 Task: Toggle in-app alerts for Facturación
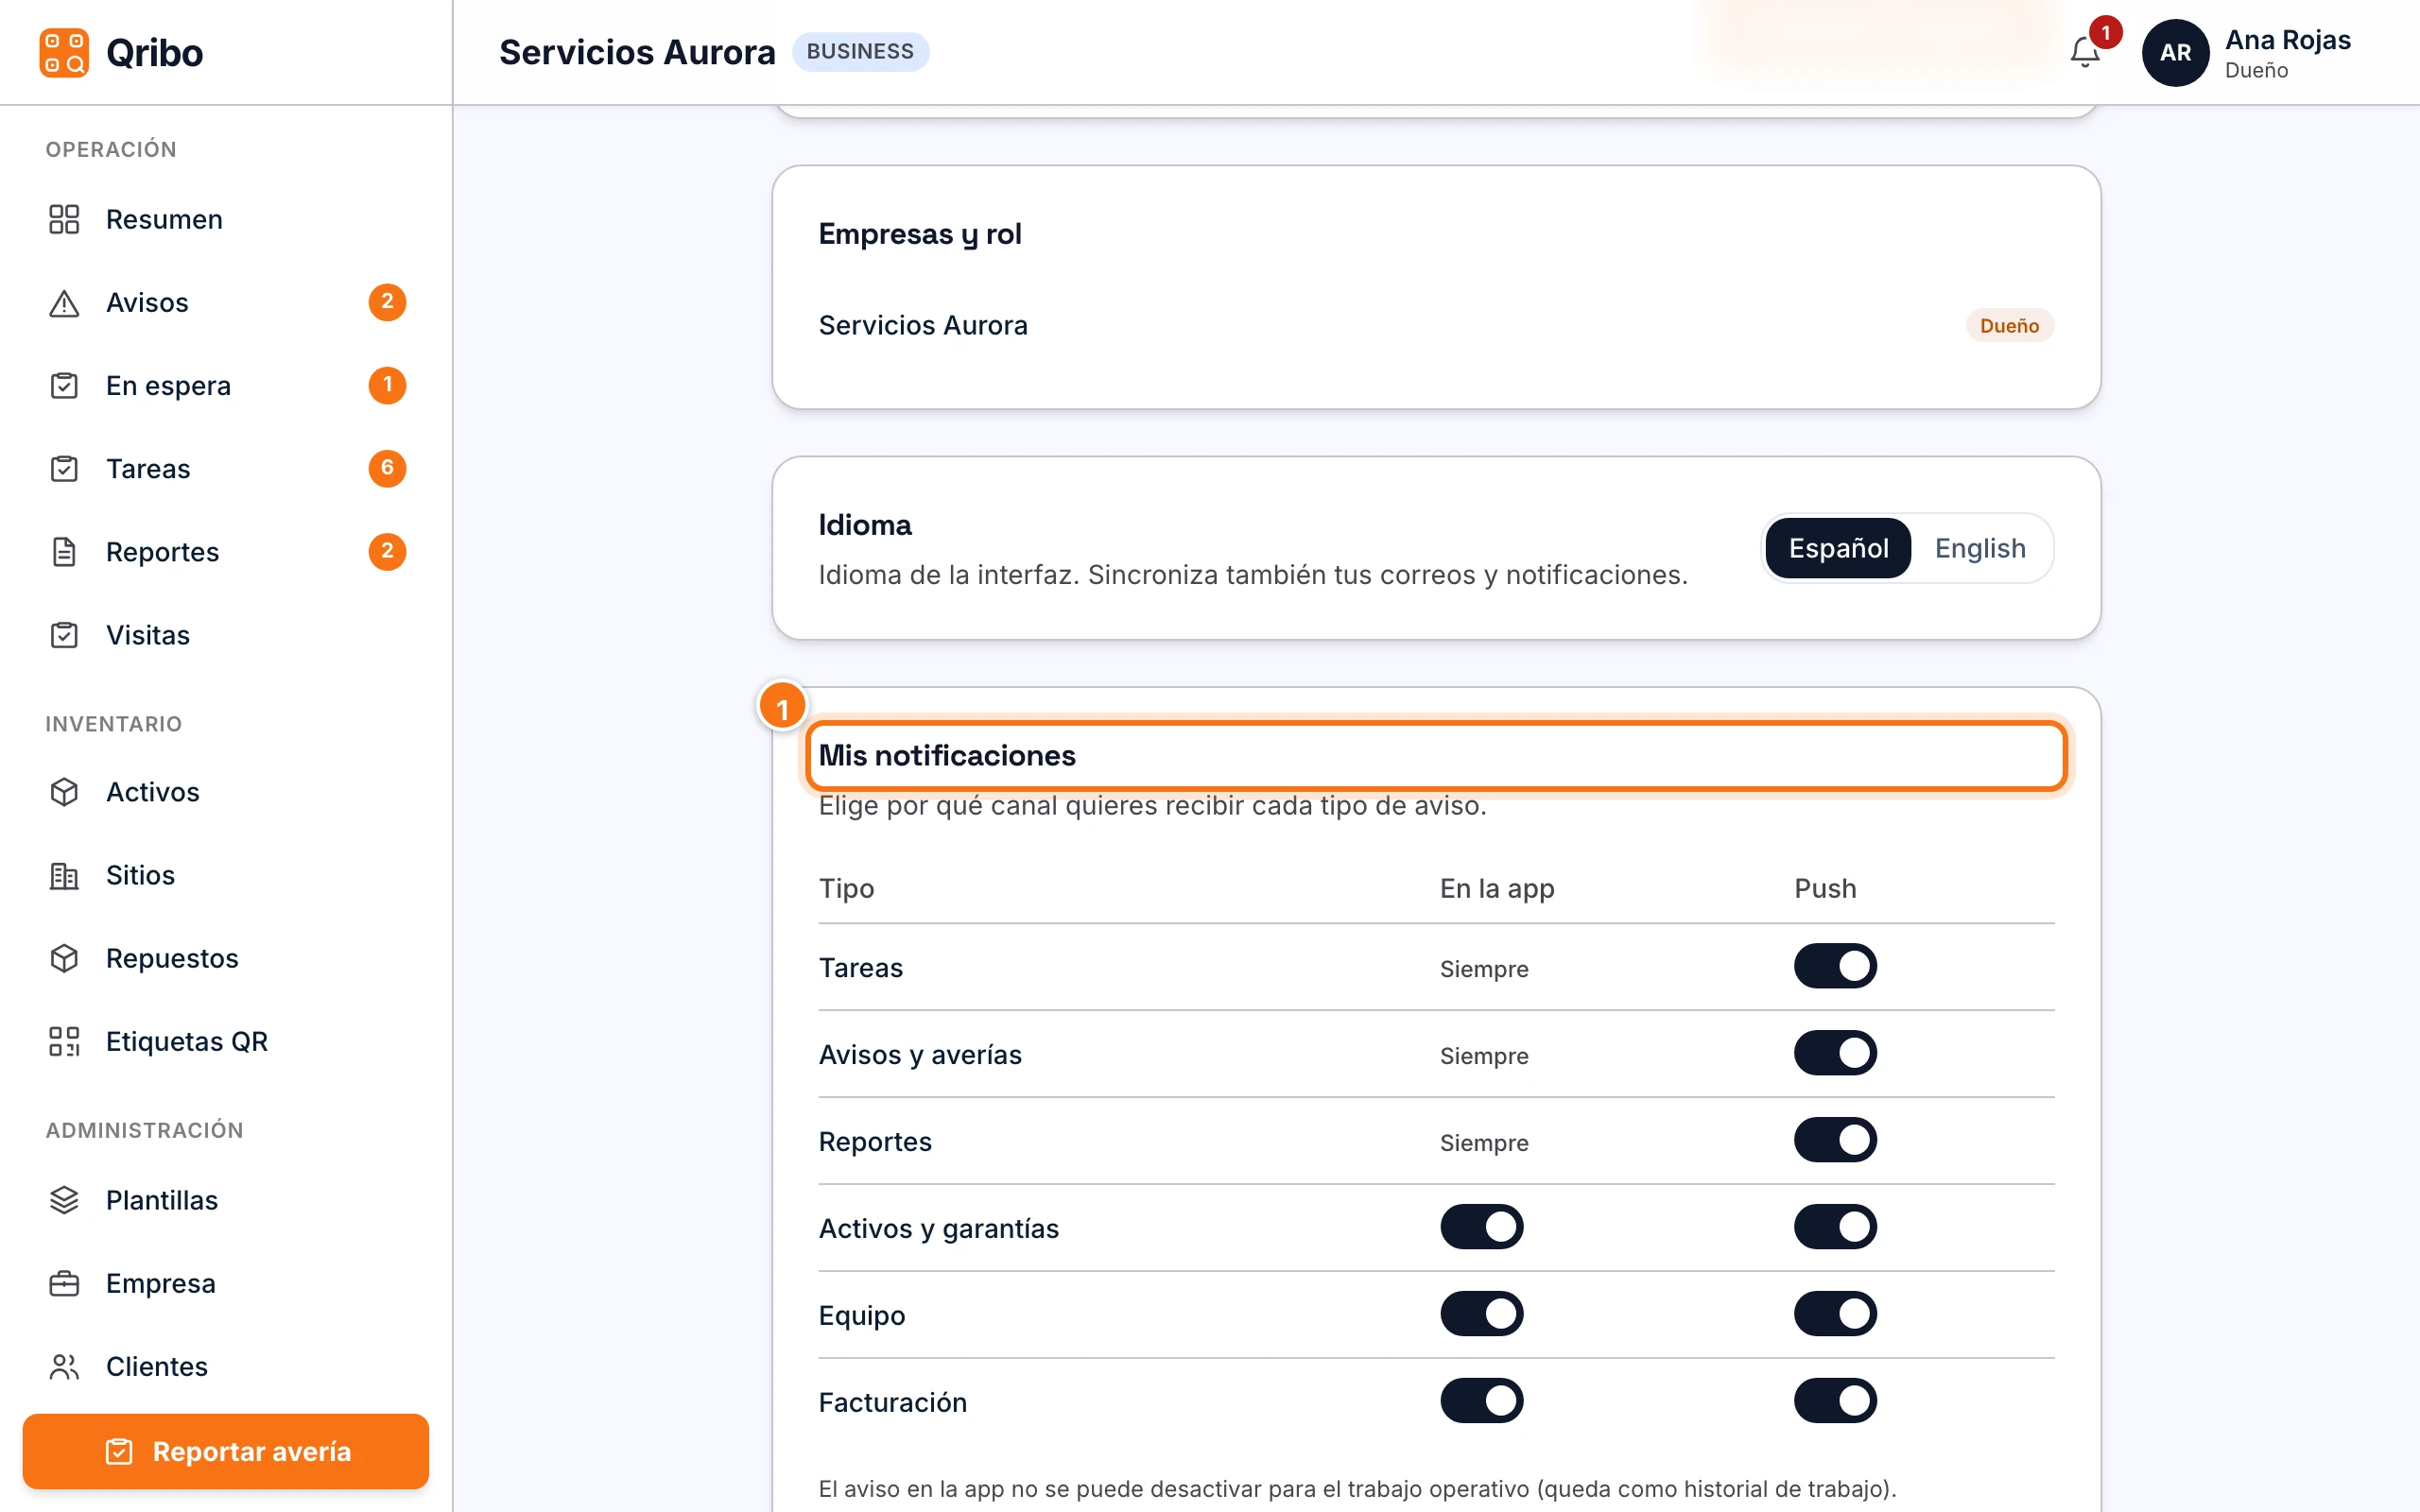[x=1481, y=1401]
